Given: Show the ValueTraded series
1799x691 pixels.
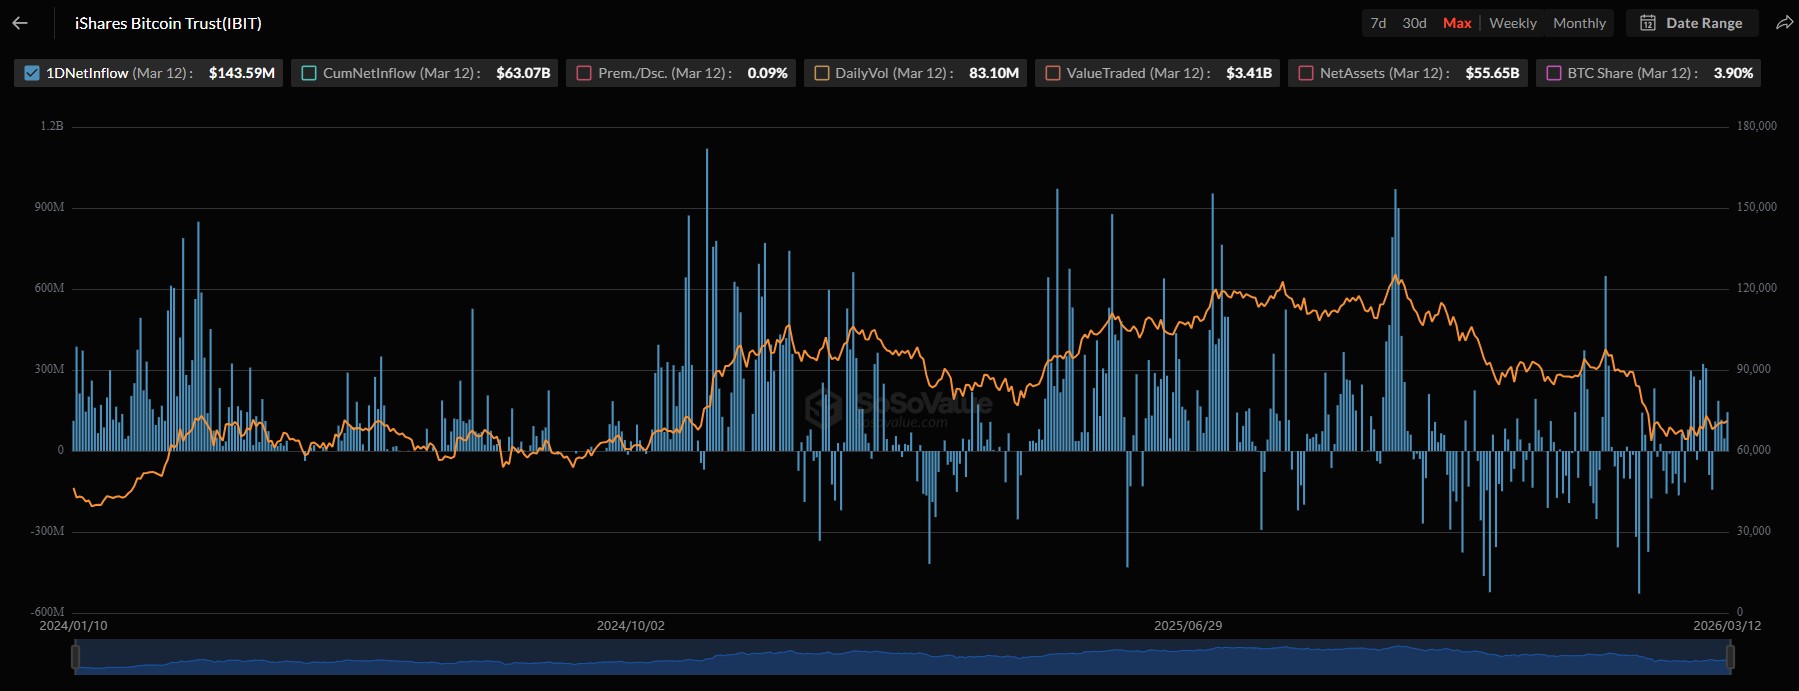Looking at the screenshot, I should [x=1053, y=73].
